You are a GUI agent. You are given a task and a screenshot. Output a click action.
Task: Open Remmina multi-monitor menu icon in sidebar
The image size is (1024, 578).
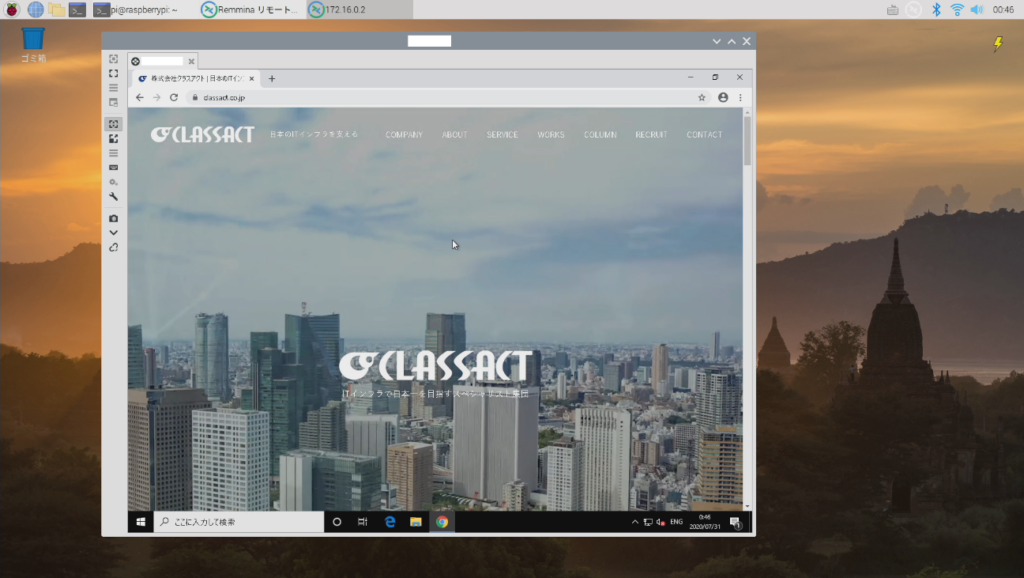[x=114, y=88]
